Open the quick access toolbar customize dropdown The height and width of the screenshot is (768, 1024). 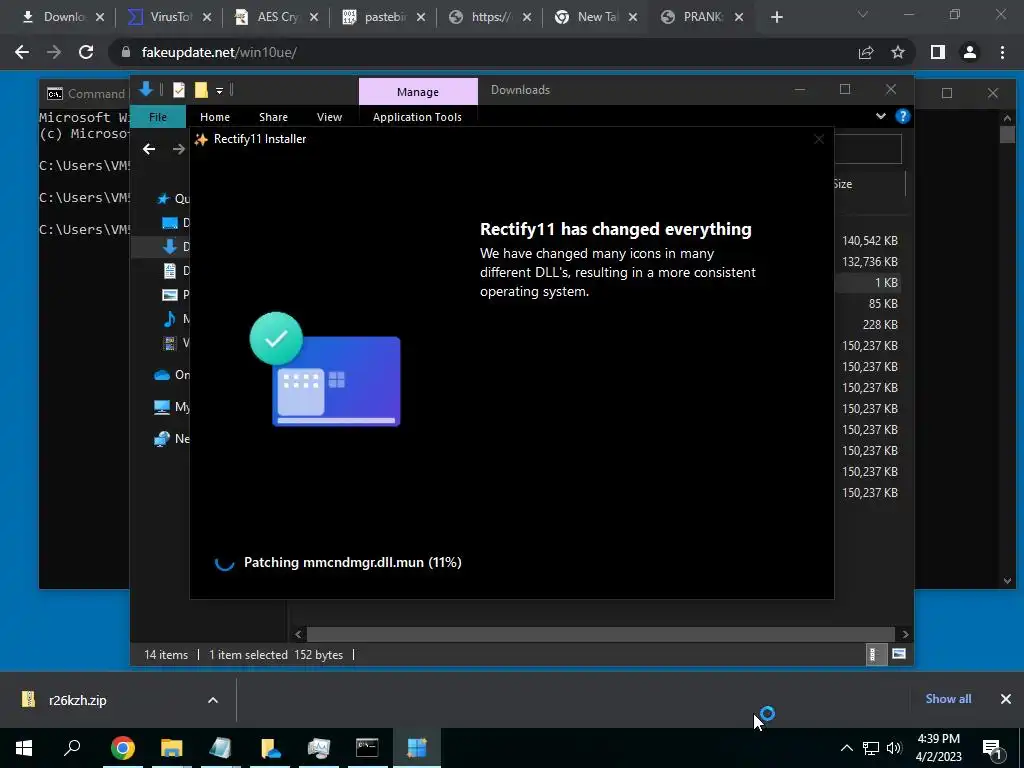click(219, 91)
